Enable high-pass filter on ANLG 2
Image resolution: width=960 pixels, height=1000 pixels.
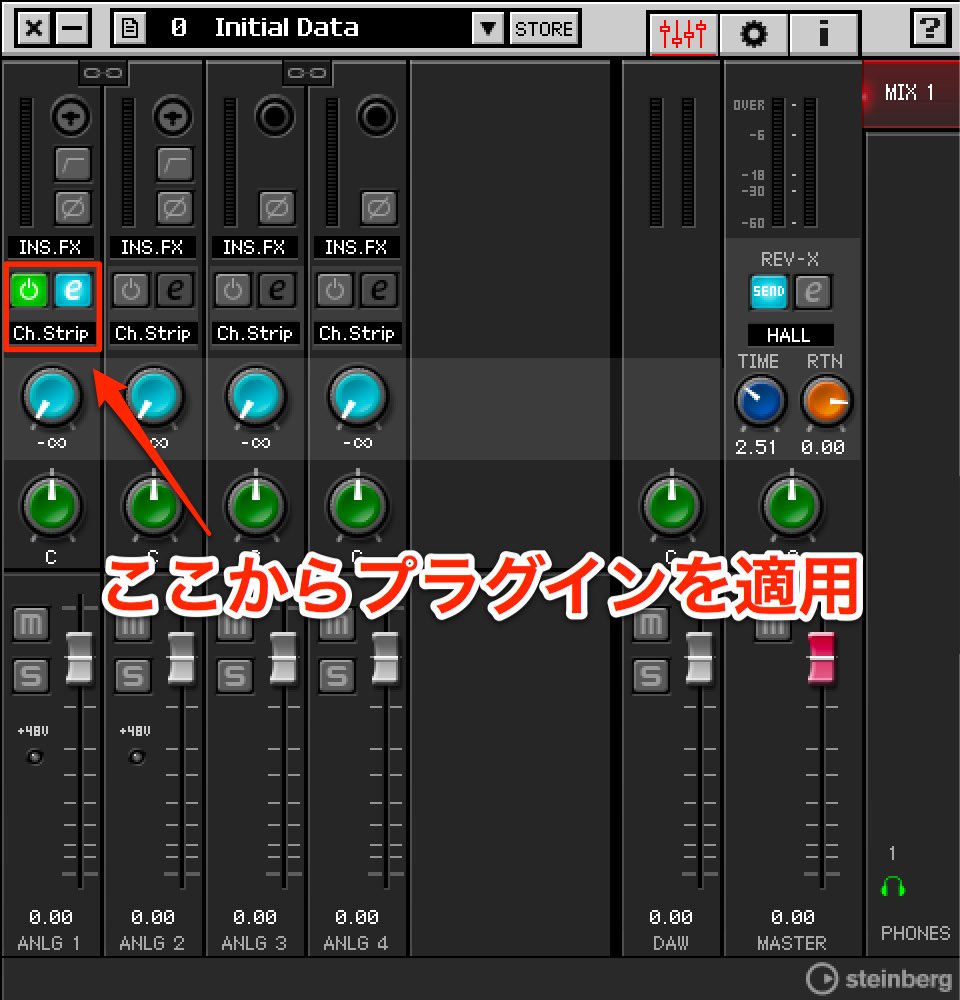coord(175,165)
